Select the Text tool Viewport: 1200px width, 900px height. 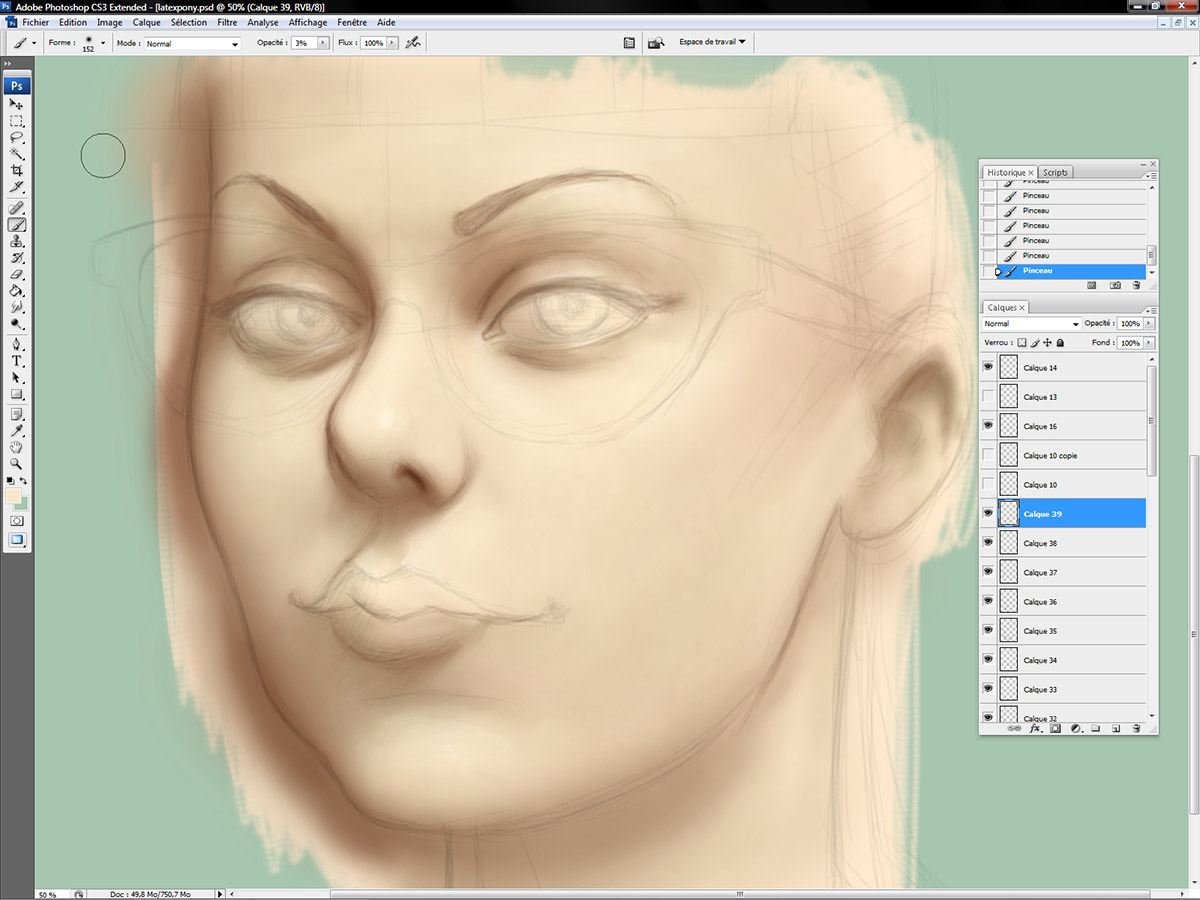point(17,361)
